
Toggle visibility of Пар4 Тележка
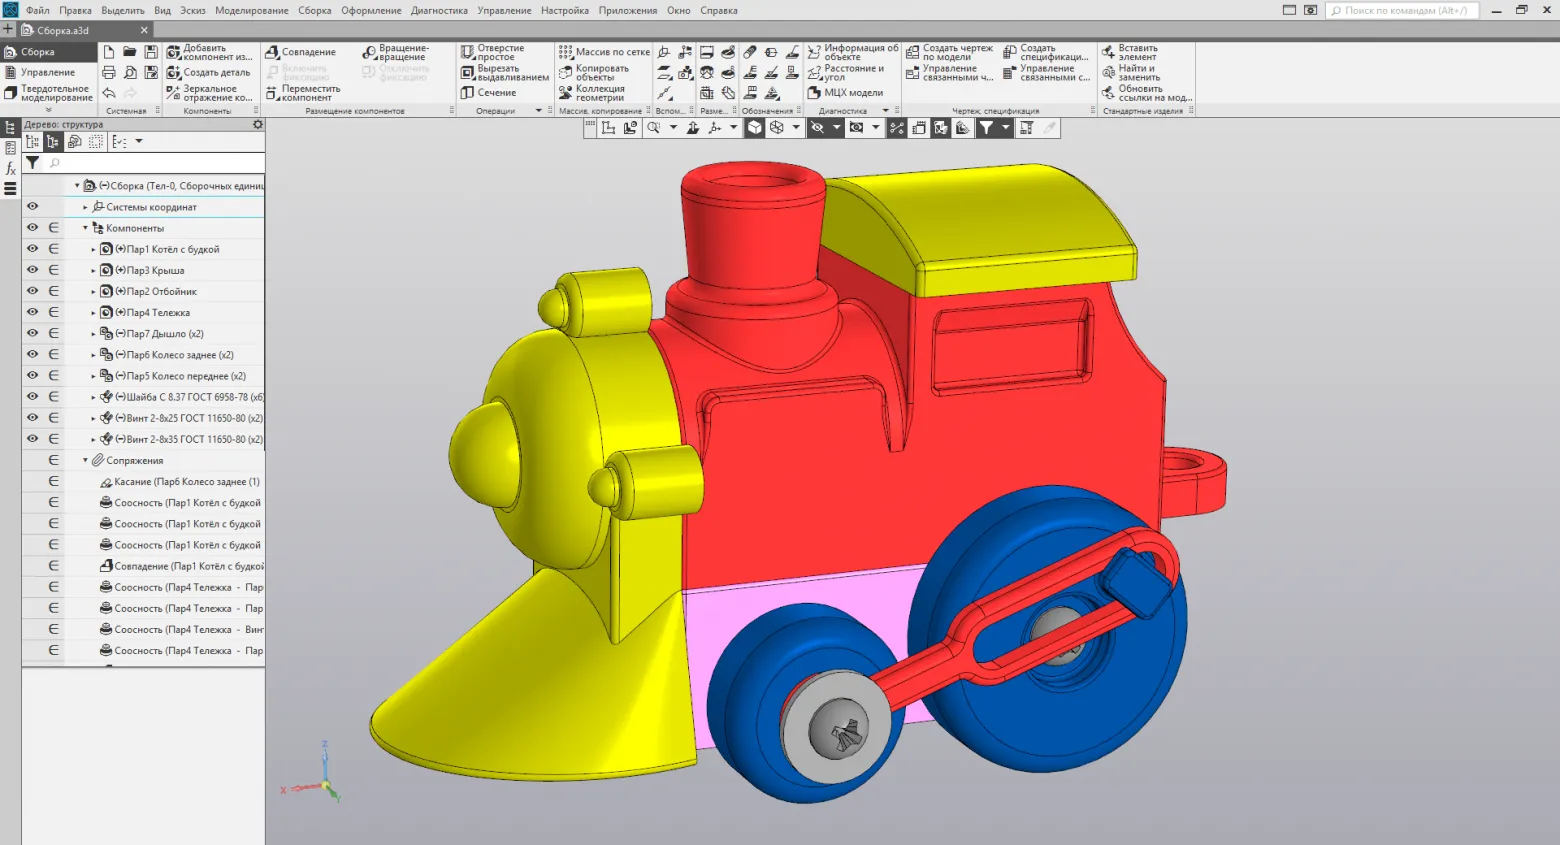click(x=32, y=312)
